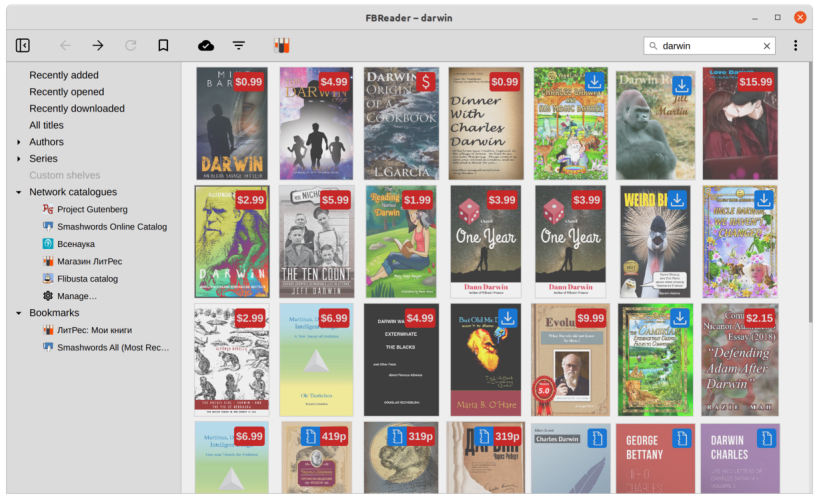
Task: Click the $9.99 badge on Evolution book
Action: coord(590,318)
